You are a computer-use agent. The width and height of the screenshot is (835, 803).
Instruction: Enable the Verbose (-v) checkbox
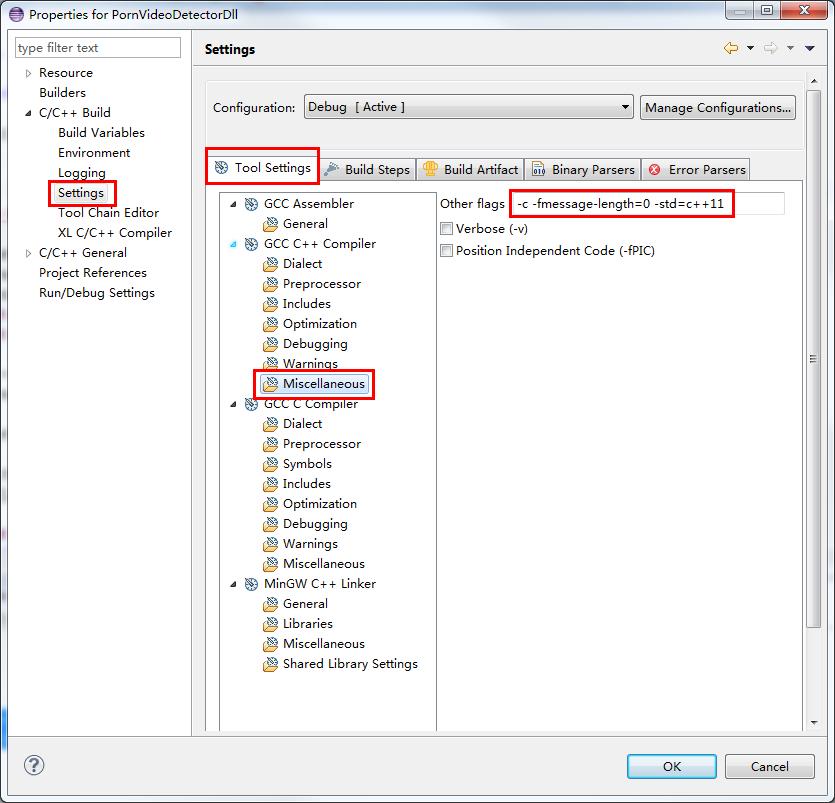coord(446,229)
